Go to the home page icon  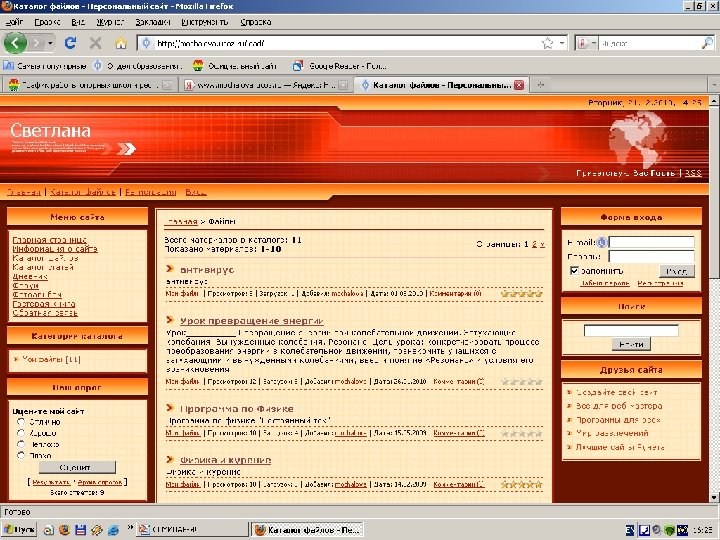click(x=121, y=43)
